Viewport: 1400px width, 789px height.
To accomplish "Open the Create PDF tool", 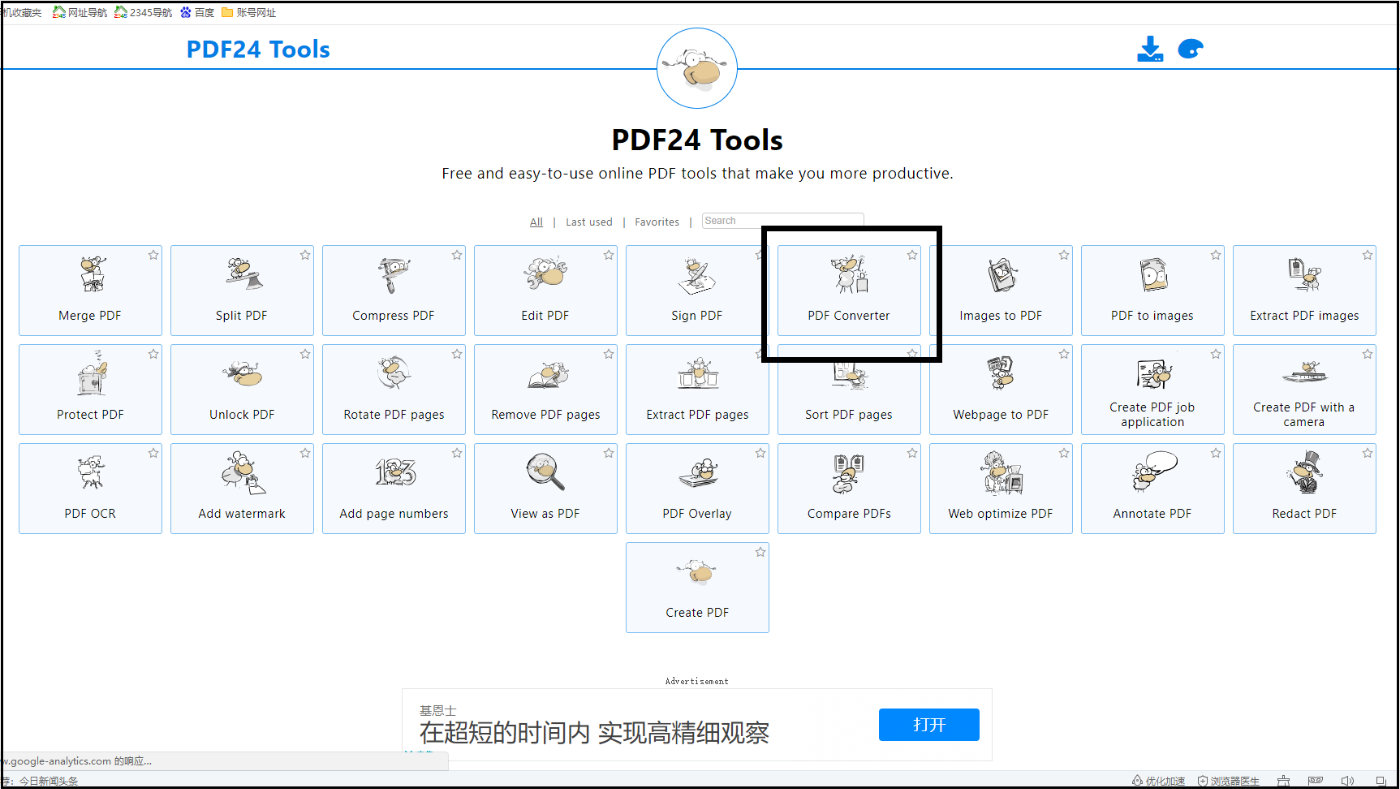I will click(697, 587).
